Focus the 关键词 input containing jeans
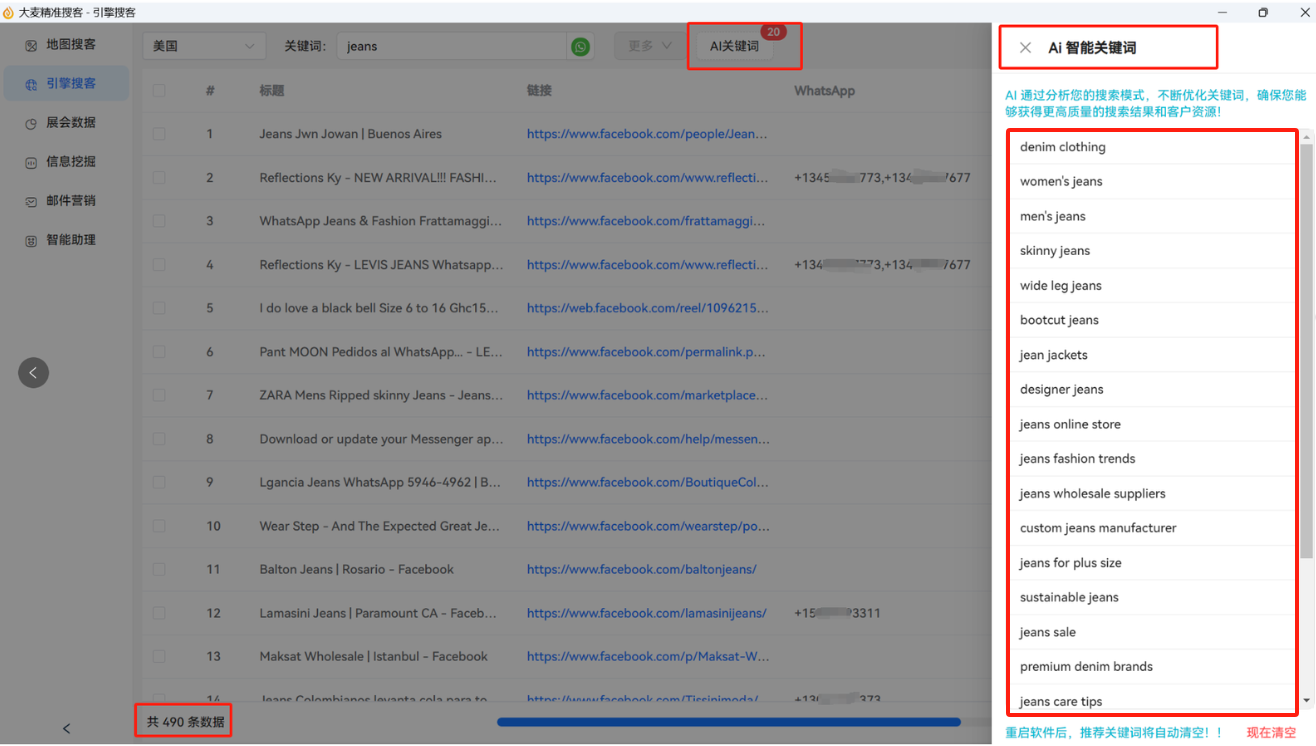Image resolution: width=1316 pixels, height=746 pixels. click(452, 46)
